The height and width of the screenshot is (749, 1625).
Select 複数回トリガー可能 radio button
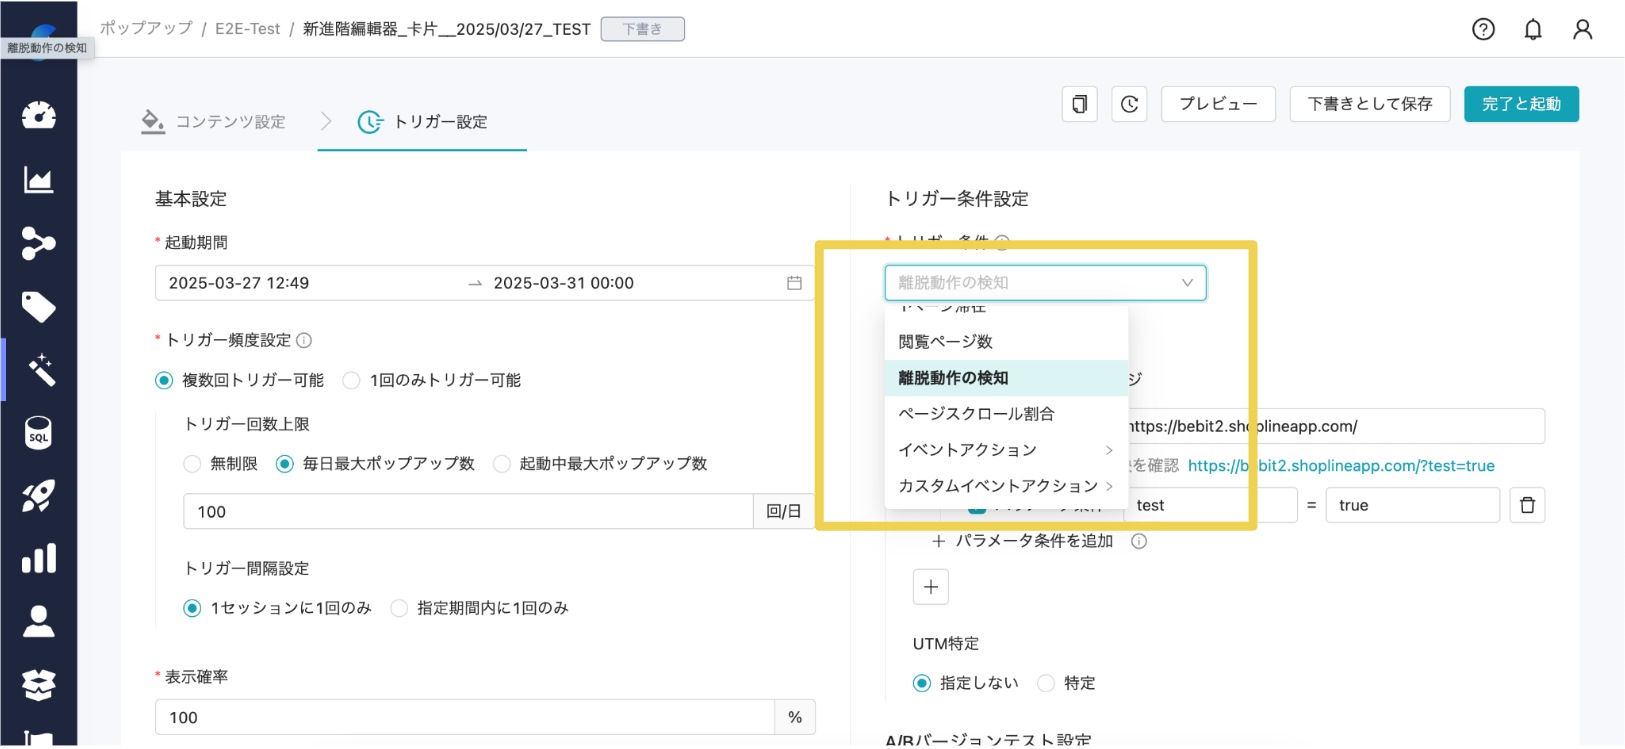coord(164,380)
